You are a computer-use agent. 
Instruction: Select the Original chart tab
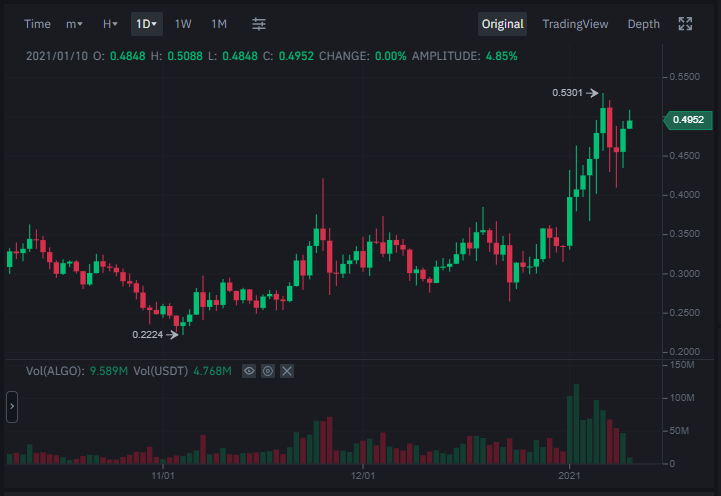502,24
